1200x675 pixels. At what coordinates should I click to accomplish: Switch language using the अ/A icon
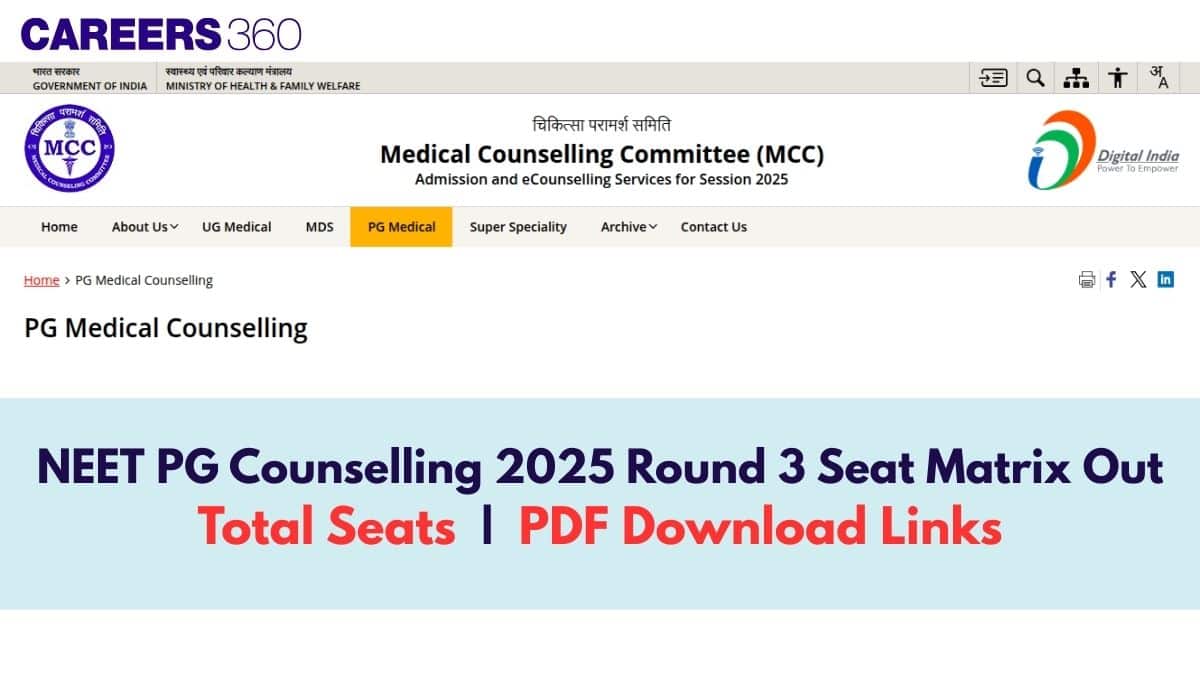tap(1159, 78)
